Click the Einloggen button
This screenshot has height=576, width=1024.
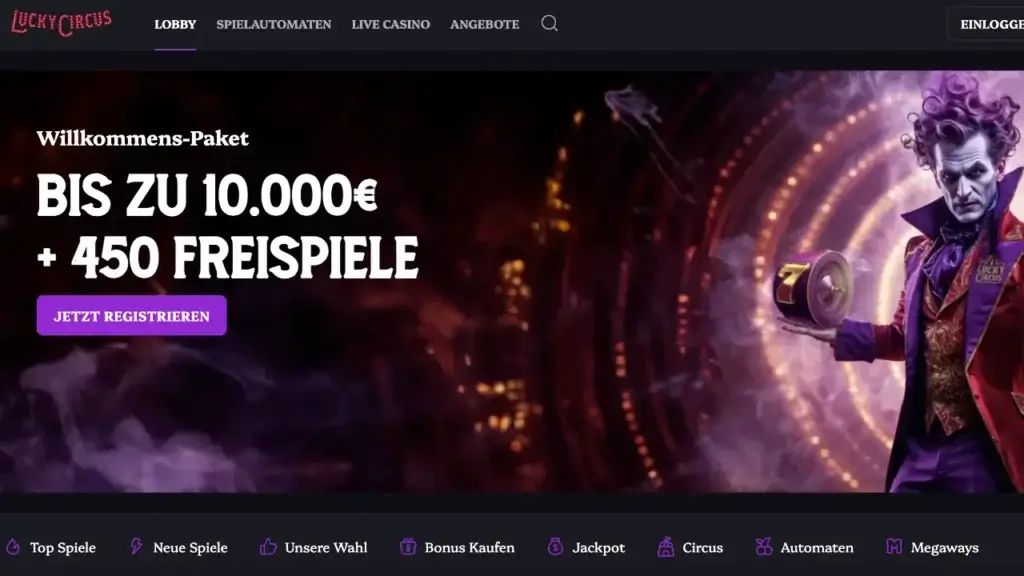pos(986,24)
